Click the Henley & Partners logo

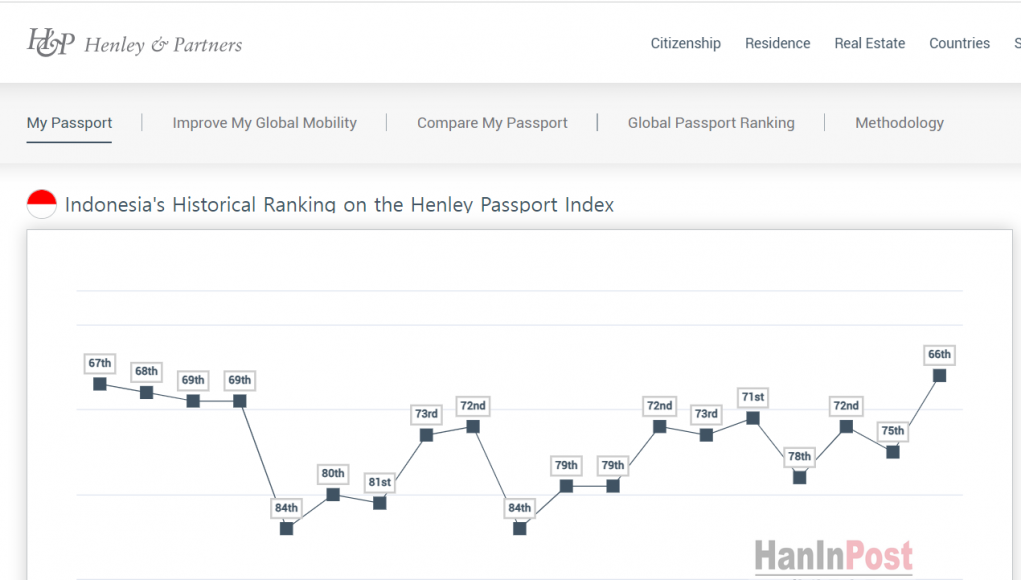[x=134, y=43]
